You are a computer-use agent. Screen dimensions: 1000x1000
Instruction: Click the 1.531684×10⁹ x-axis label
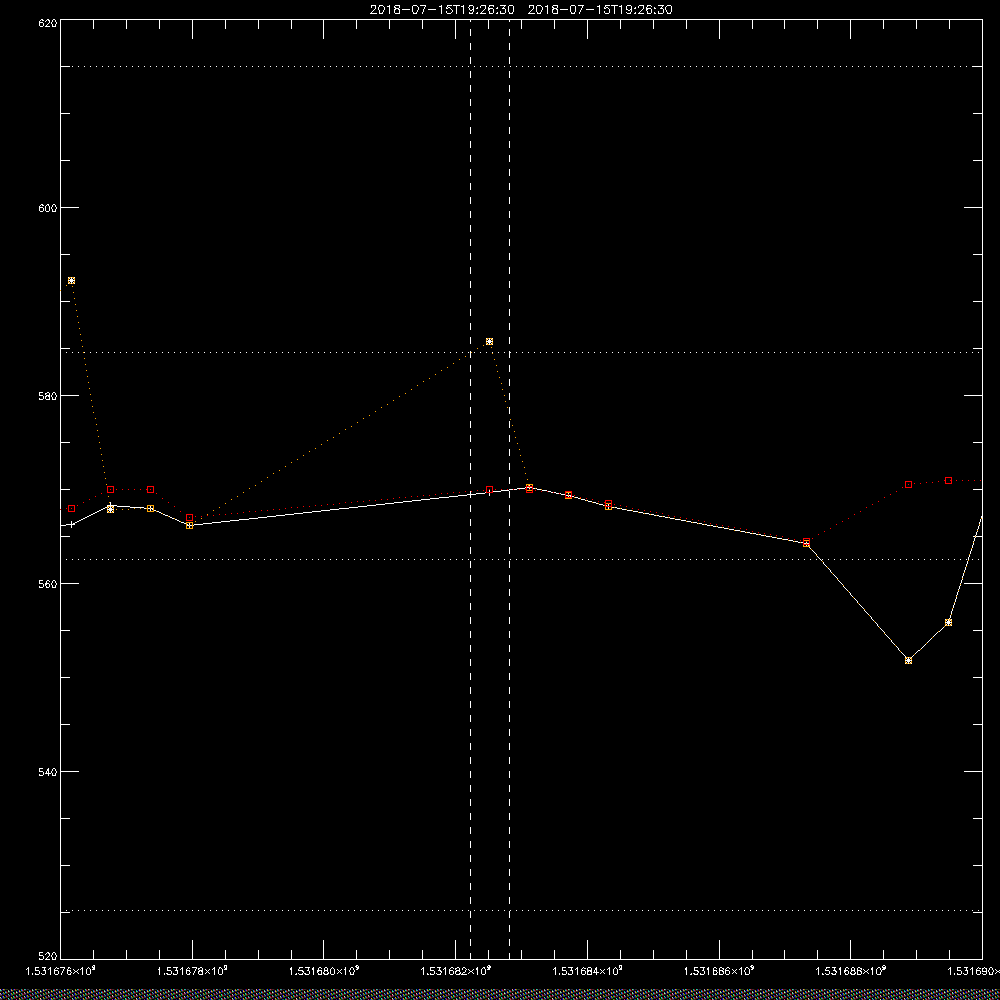587,971
